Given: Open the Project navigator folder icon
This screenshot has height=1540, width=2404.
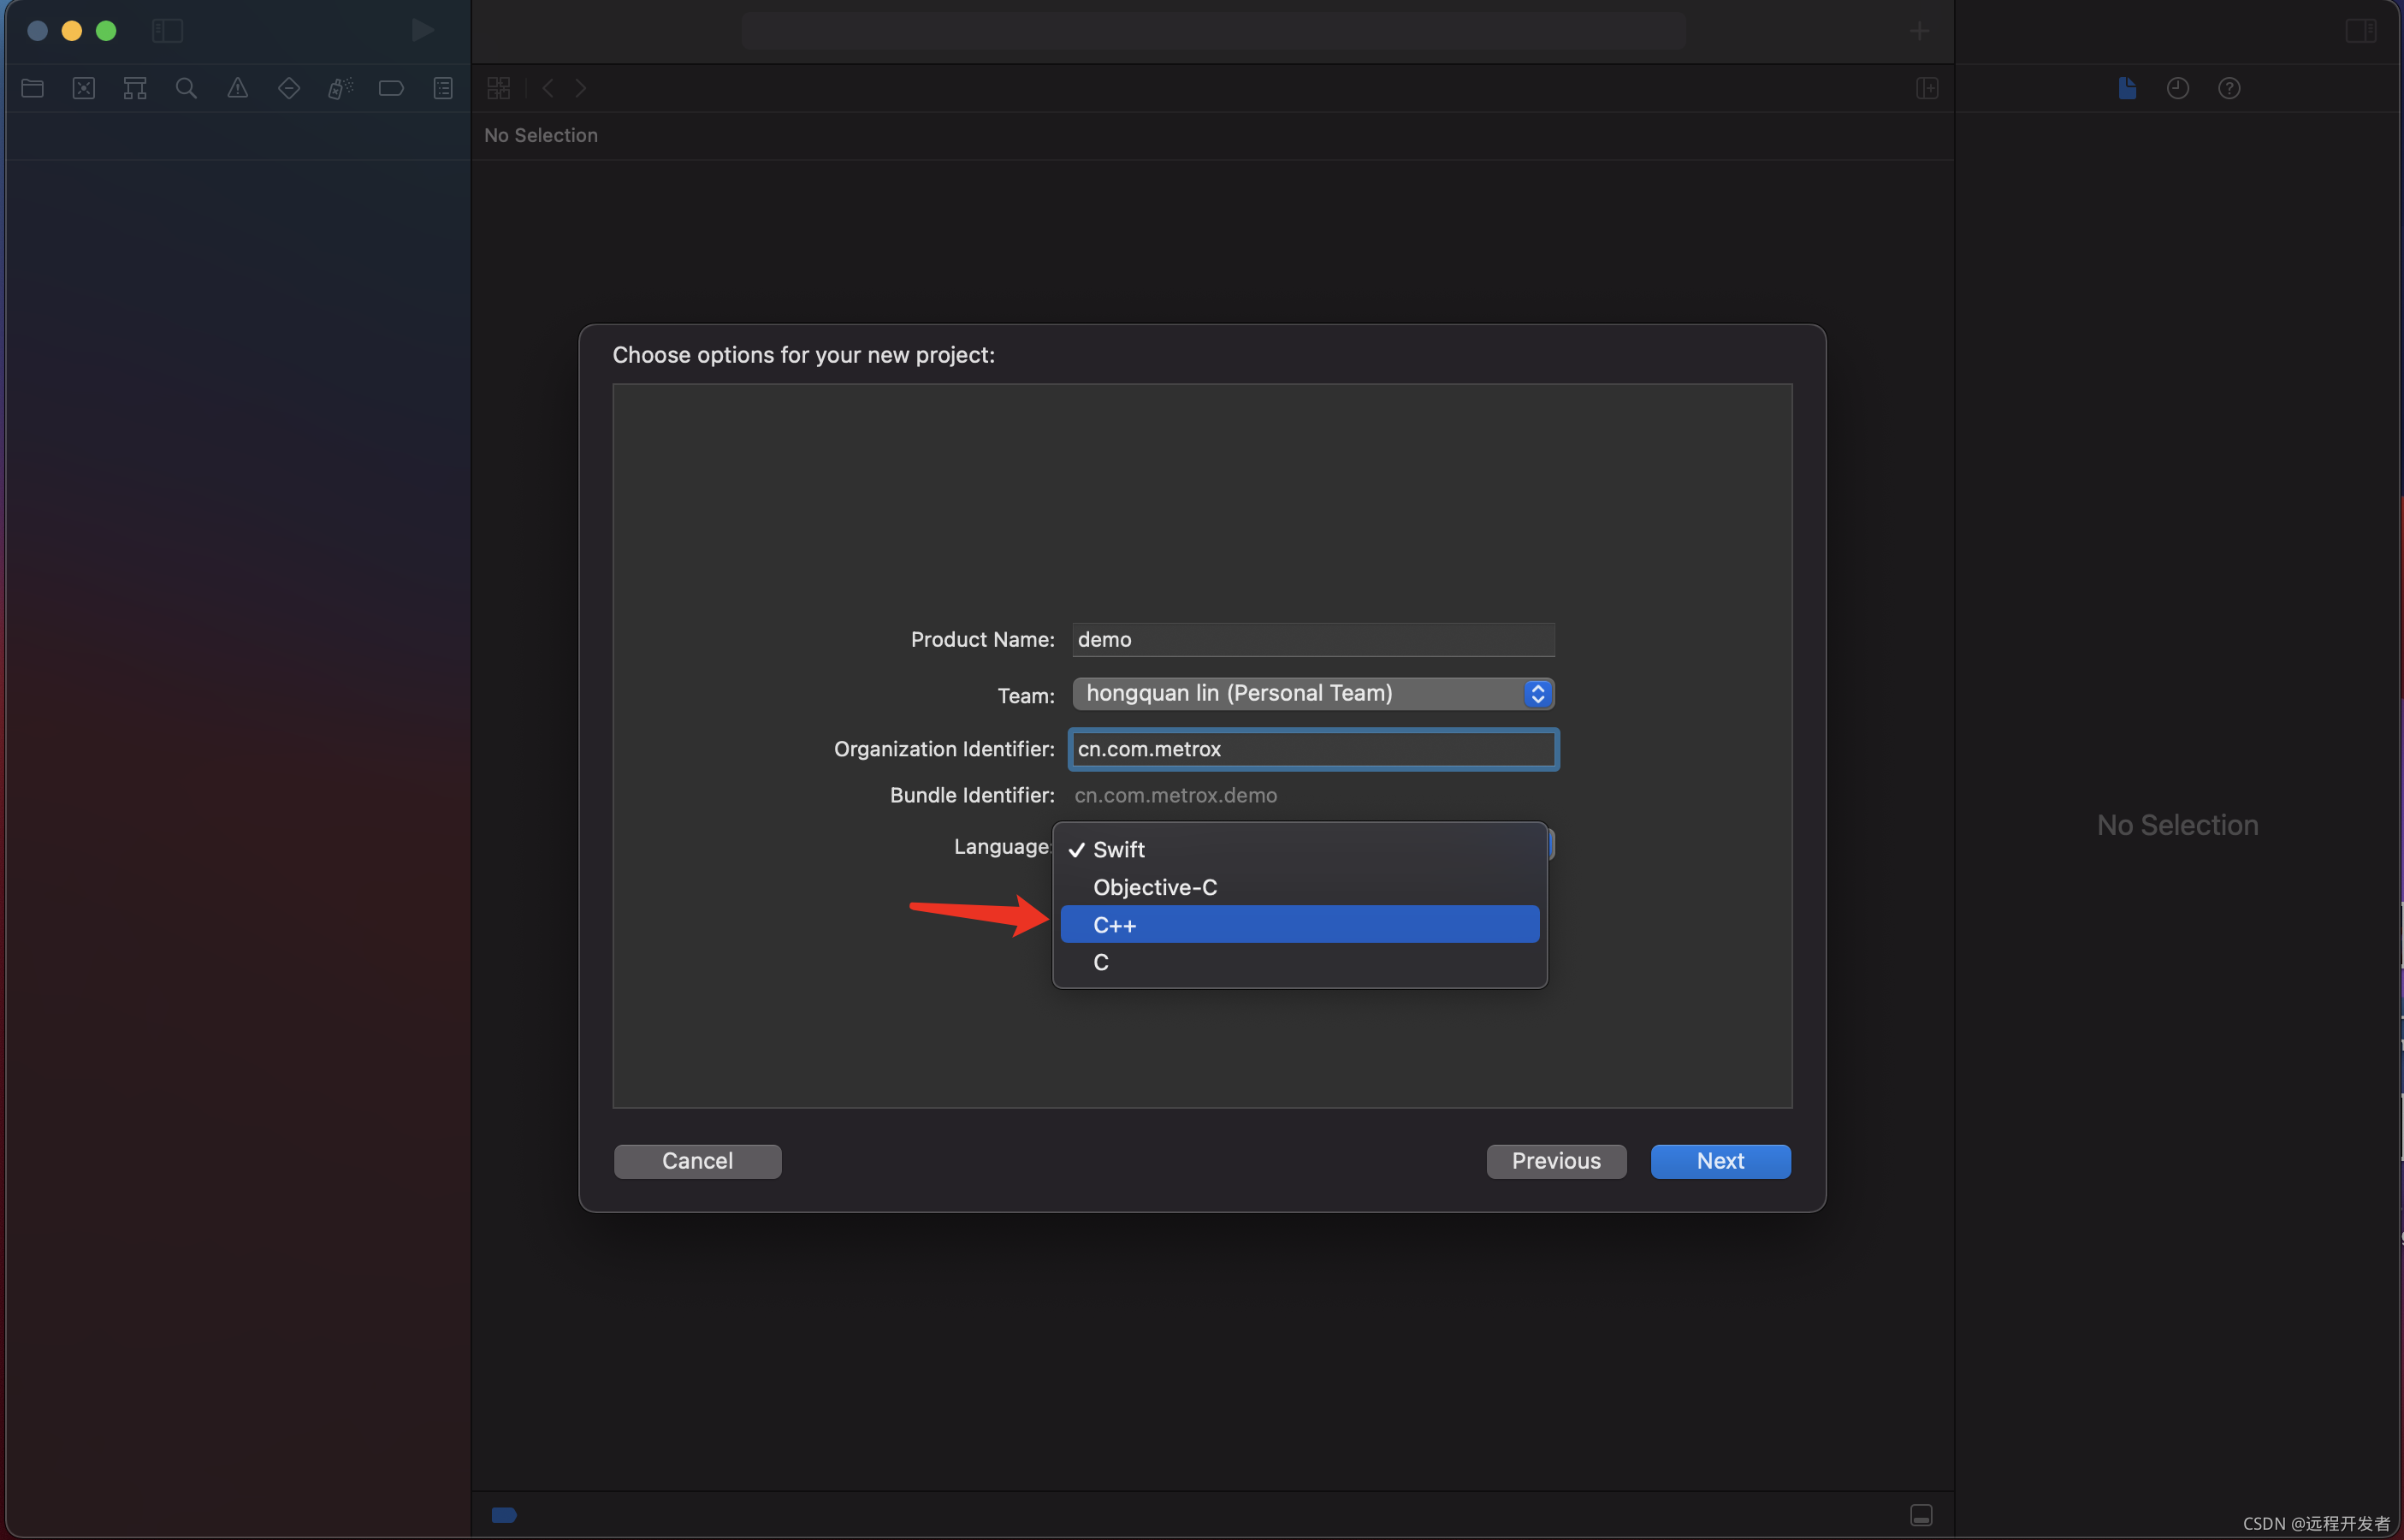Looking at the screenshot, I should click(32, 88).
